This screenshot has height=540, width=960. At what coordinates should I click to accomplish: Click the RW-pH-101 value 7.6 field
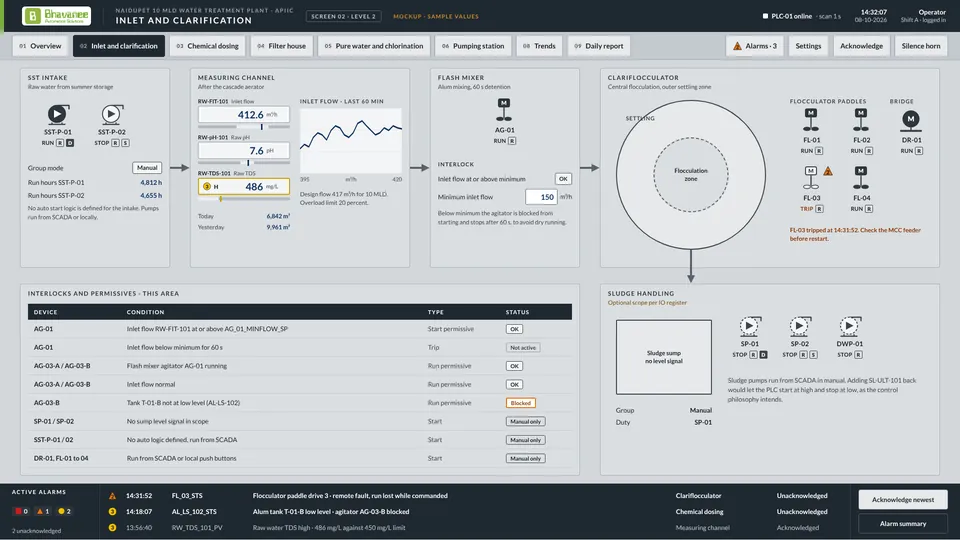coord(244,150)
